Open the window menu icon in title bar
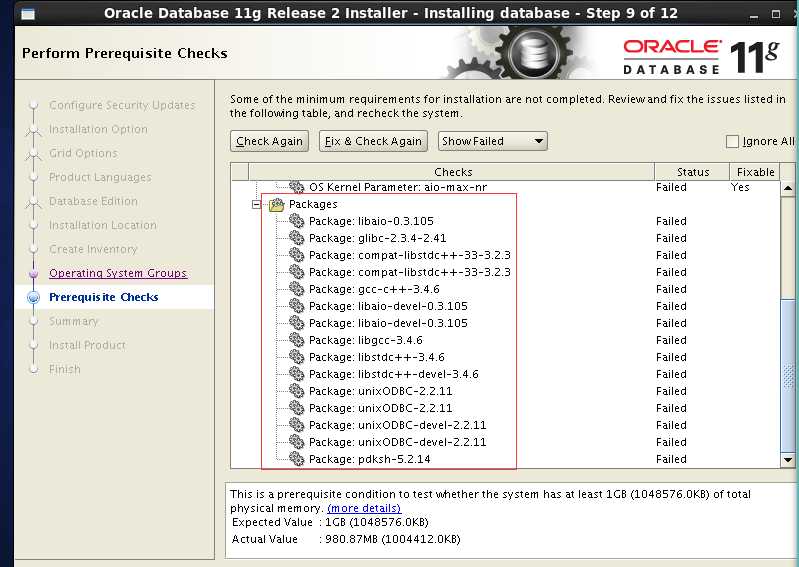Screen dimensions: 799x567 coord(28,14)
